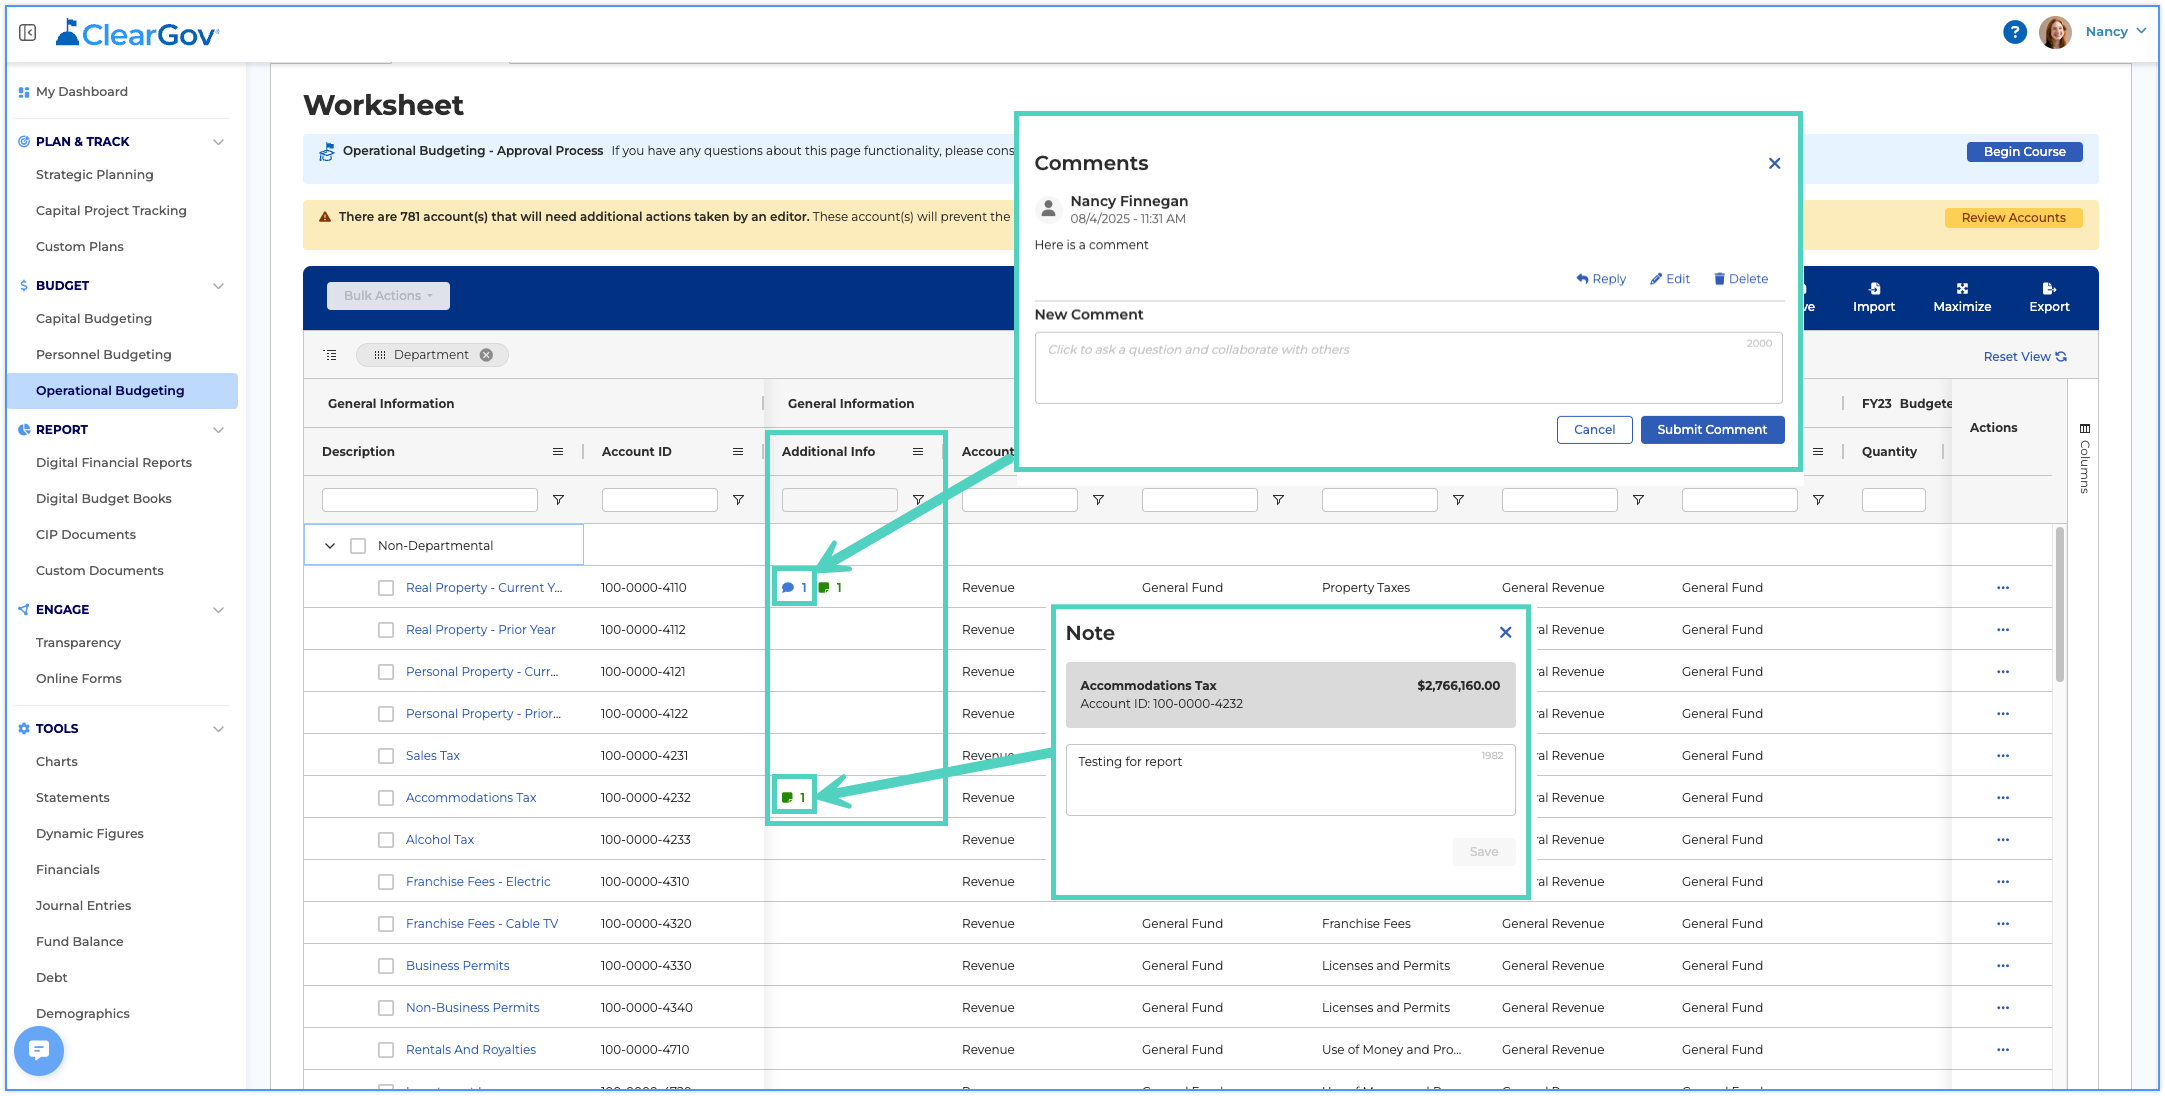Close the Note popup with the X

click(x=1505, y=632)
